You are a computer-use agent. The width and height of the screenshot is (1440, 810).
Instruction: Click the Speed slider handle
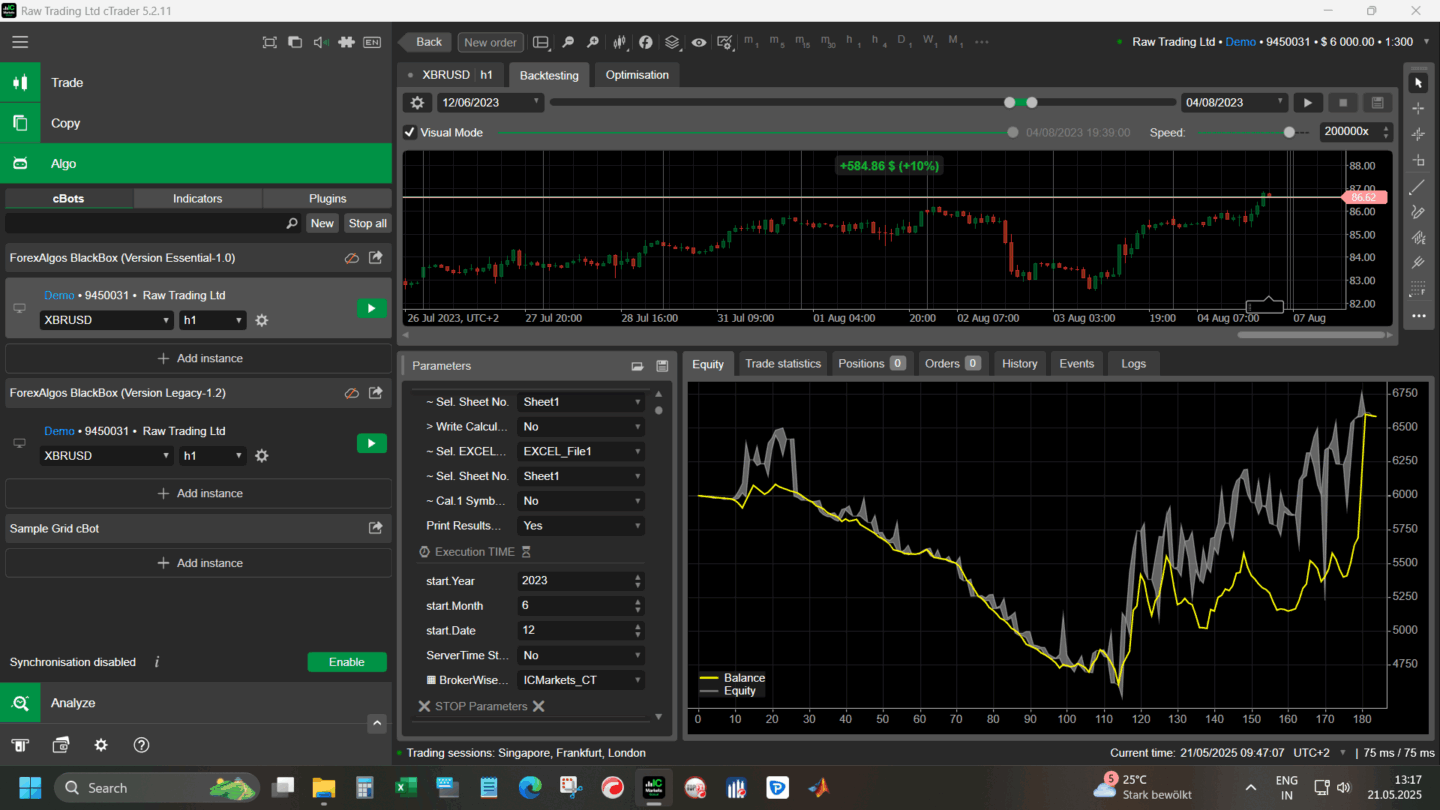click(1289, 132)
